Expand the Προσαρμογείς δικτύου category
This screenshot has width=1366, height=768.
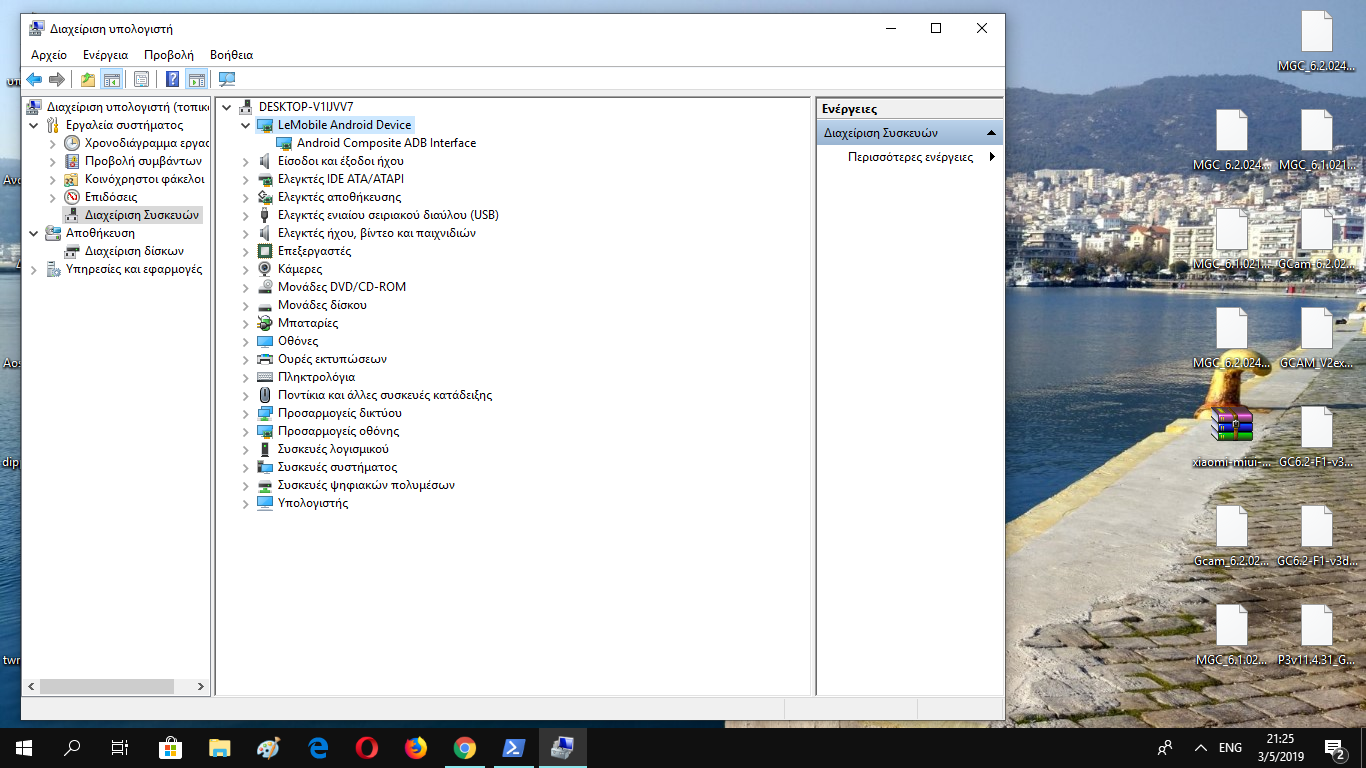click(x=246, y=413)
